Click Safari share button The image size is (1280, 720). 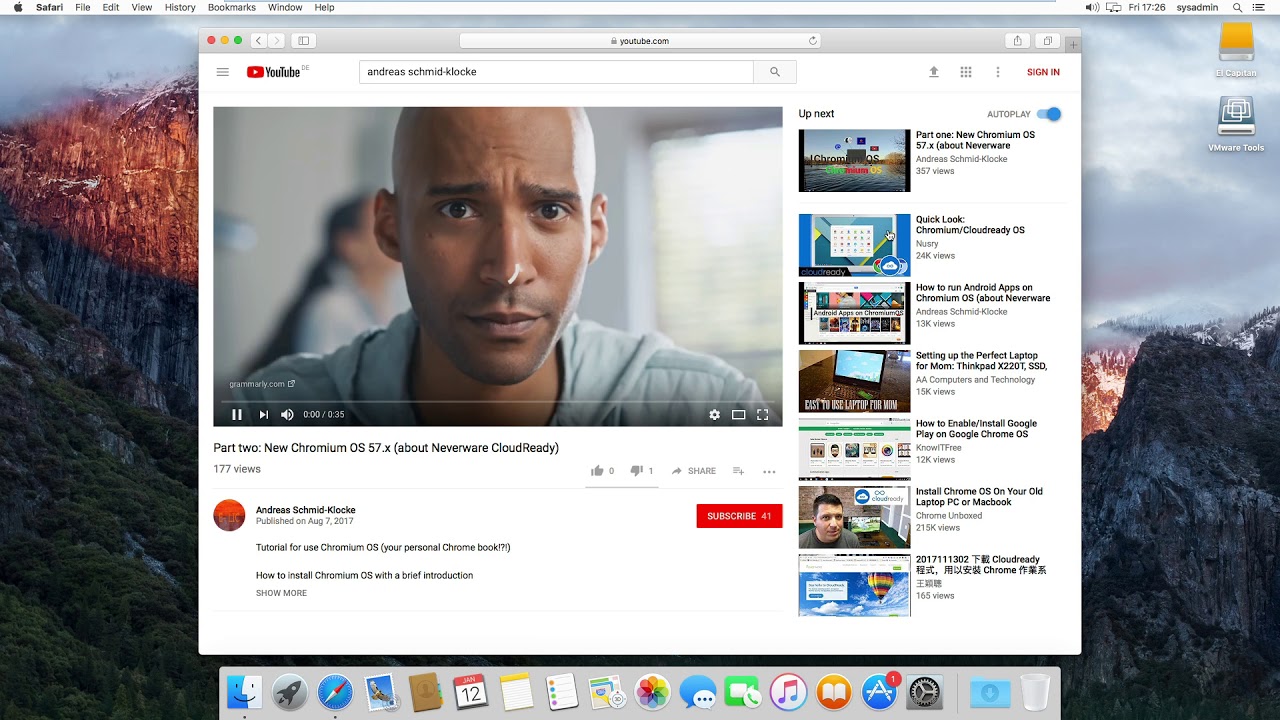click(1018, 41)
